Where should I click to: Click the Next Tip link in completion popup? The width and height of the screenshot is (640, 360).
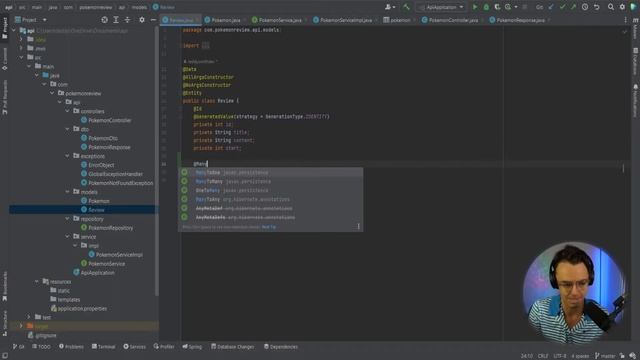(x=269, y=227)
